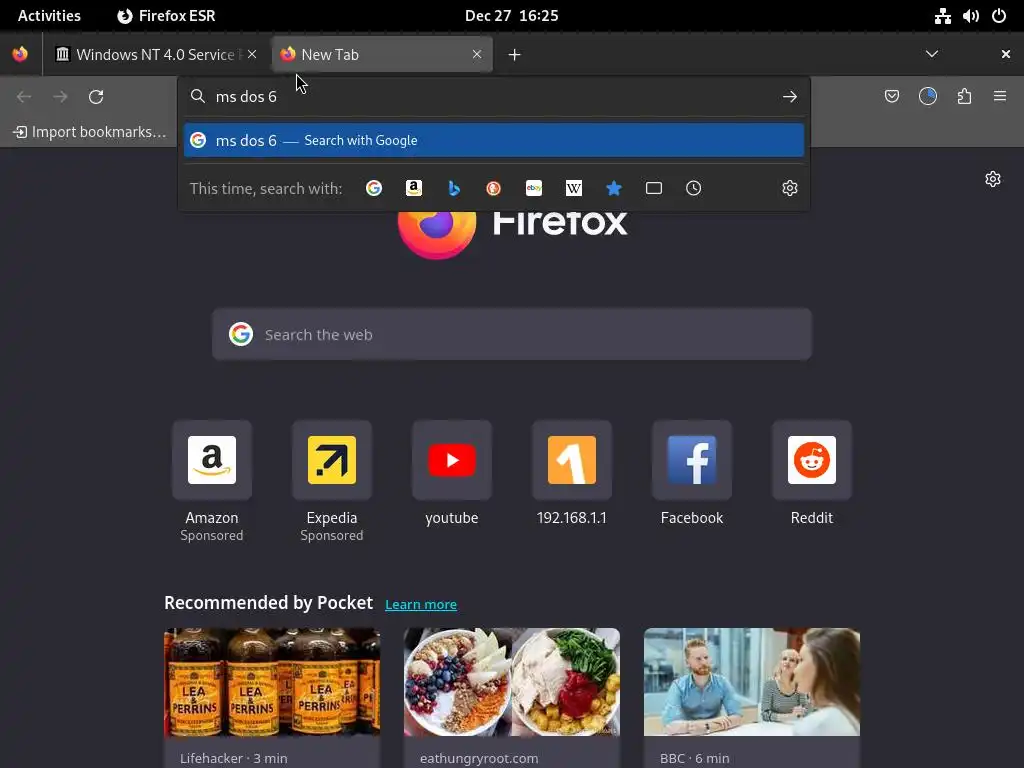Open the Lifehacker Lea & Perrins article
Viewport: 1024px width, 768px height.
click(x=272, y=697)
